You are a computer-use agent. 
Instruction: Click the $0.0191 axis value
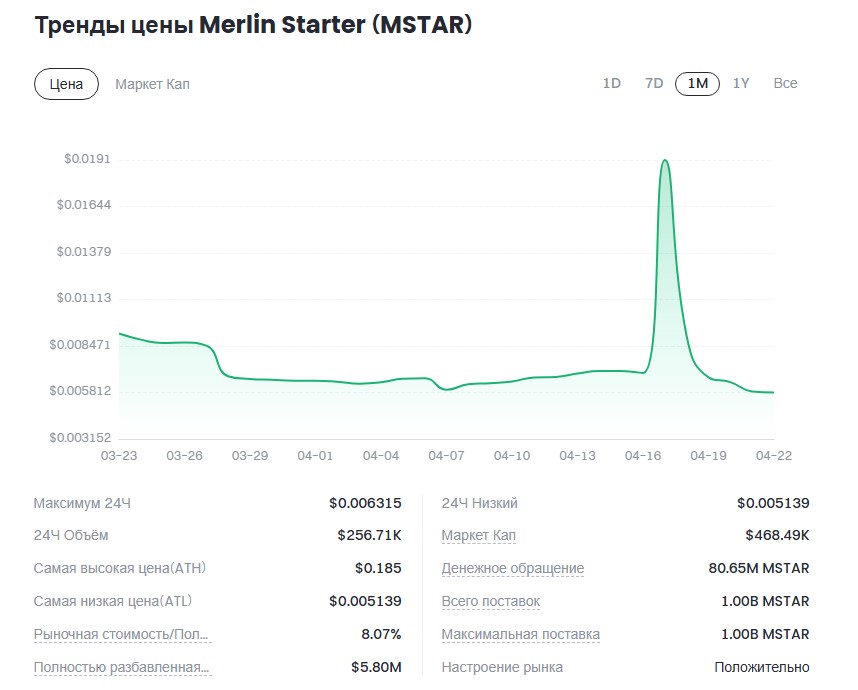tap(88, 159)
